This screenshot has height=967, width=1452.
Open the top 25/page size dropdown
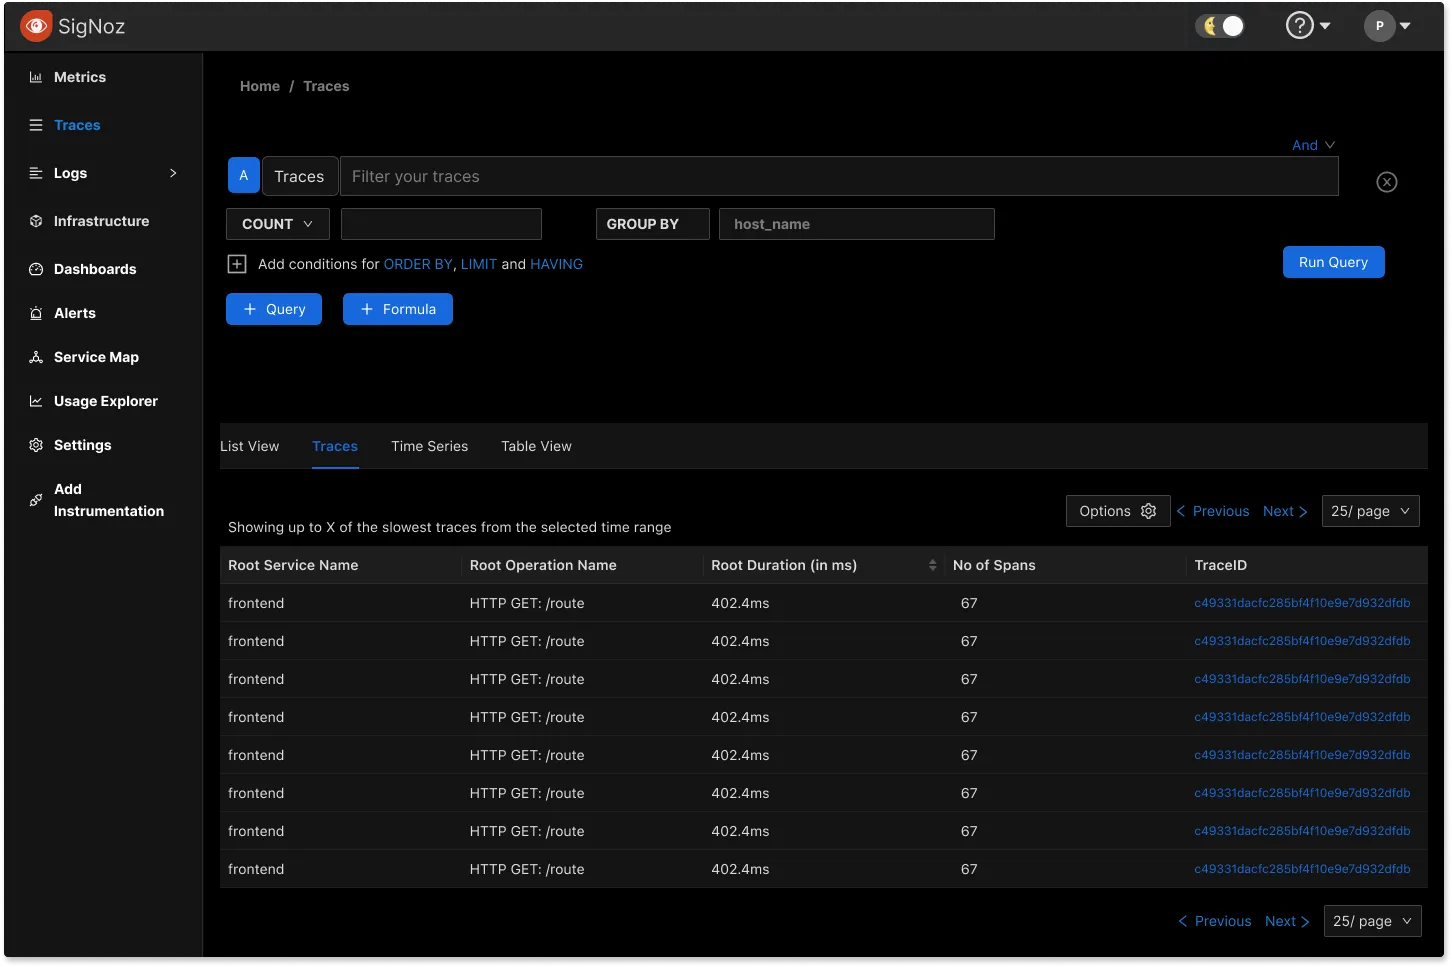click(1370, 511)
